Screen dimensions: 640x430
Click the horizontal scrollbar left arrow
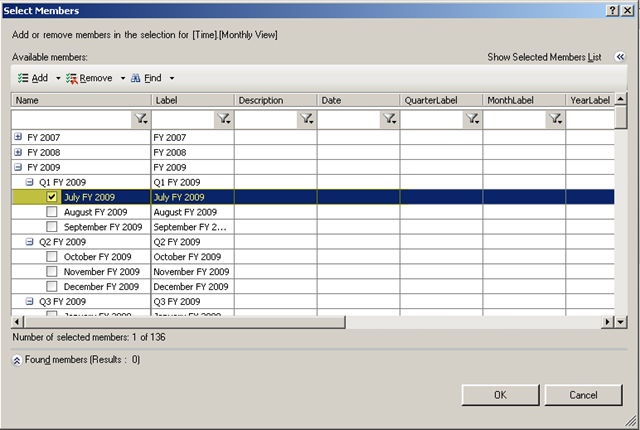tap(17, 322)
